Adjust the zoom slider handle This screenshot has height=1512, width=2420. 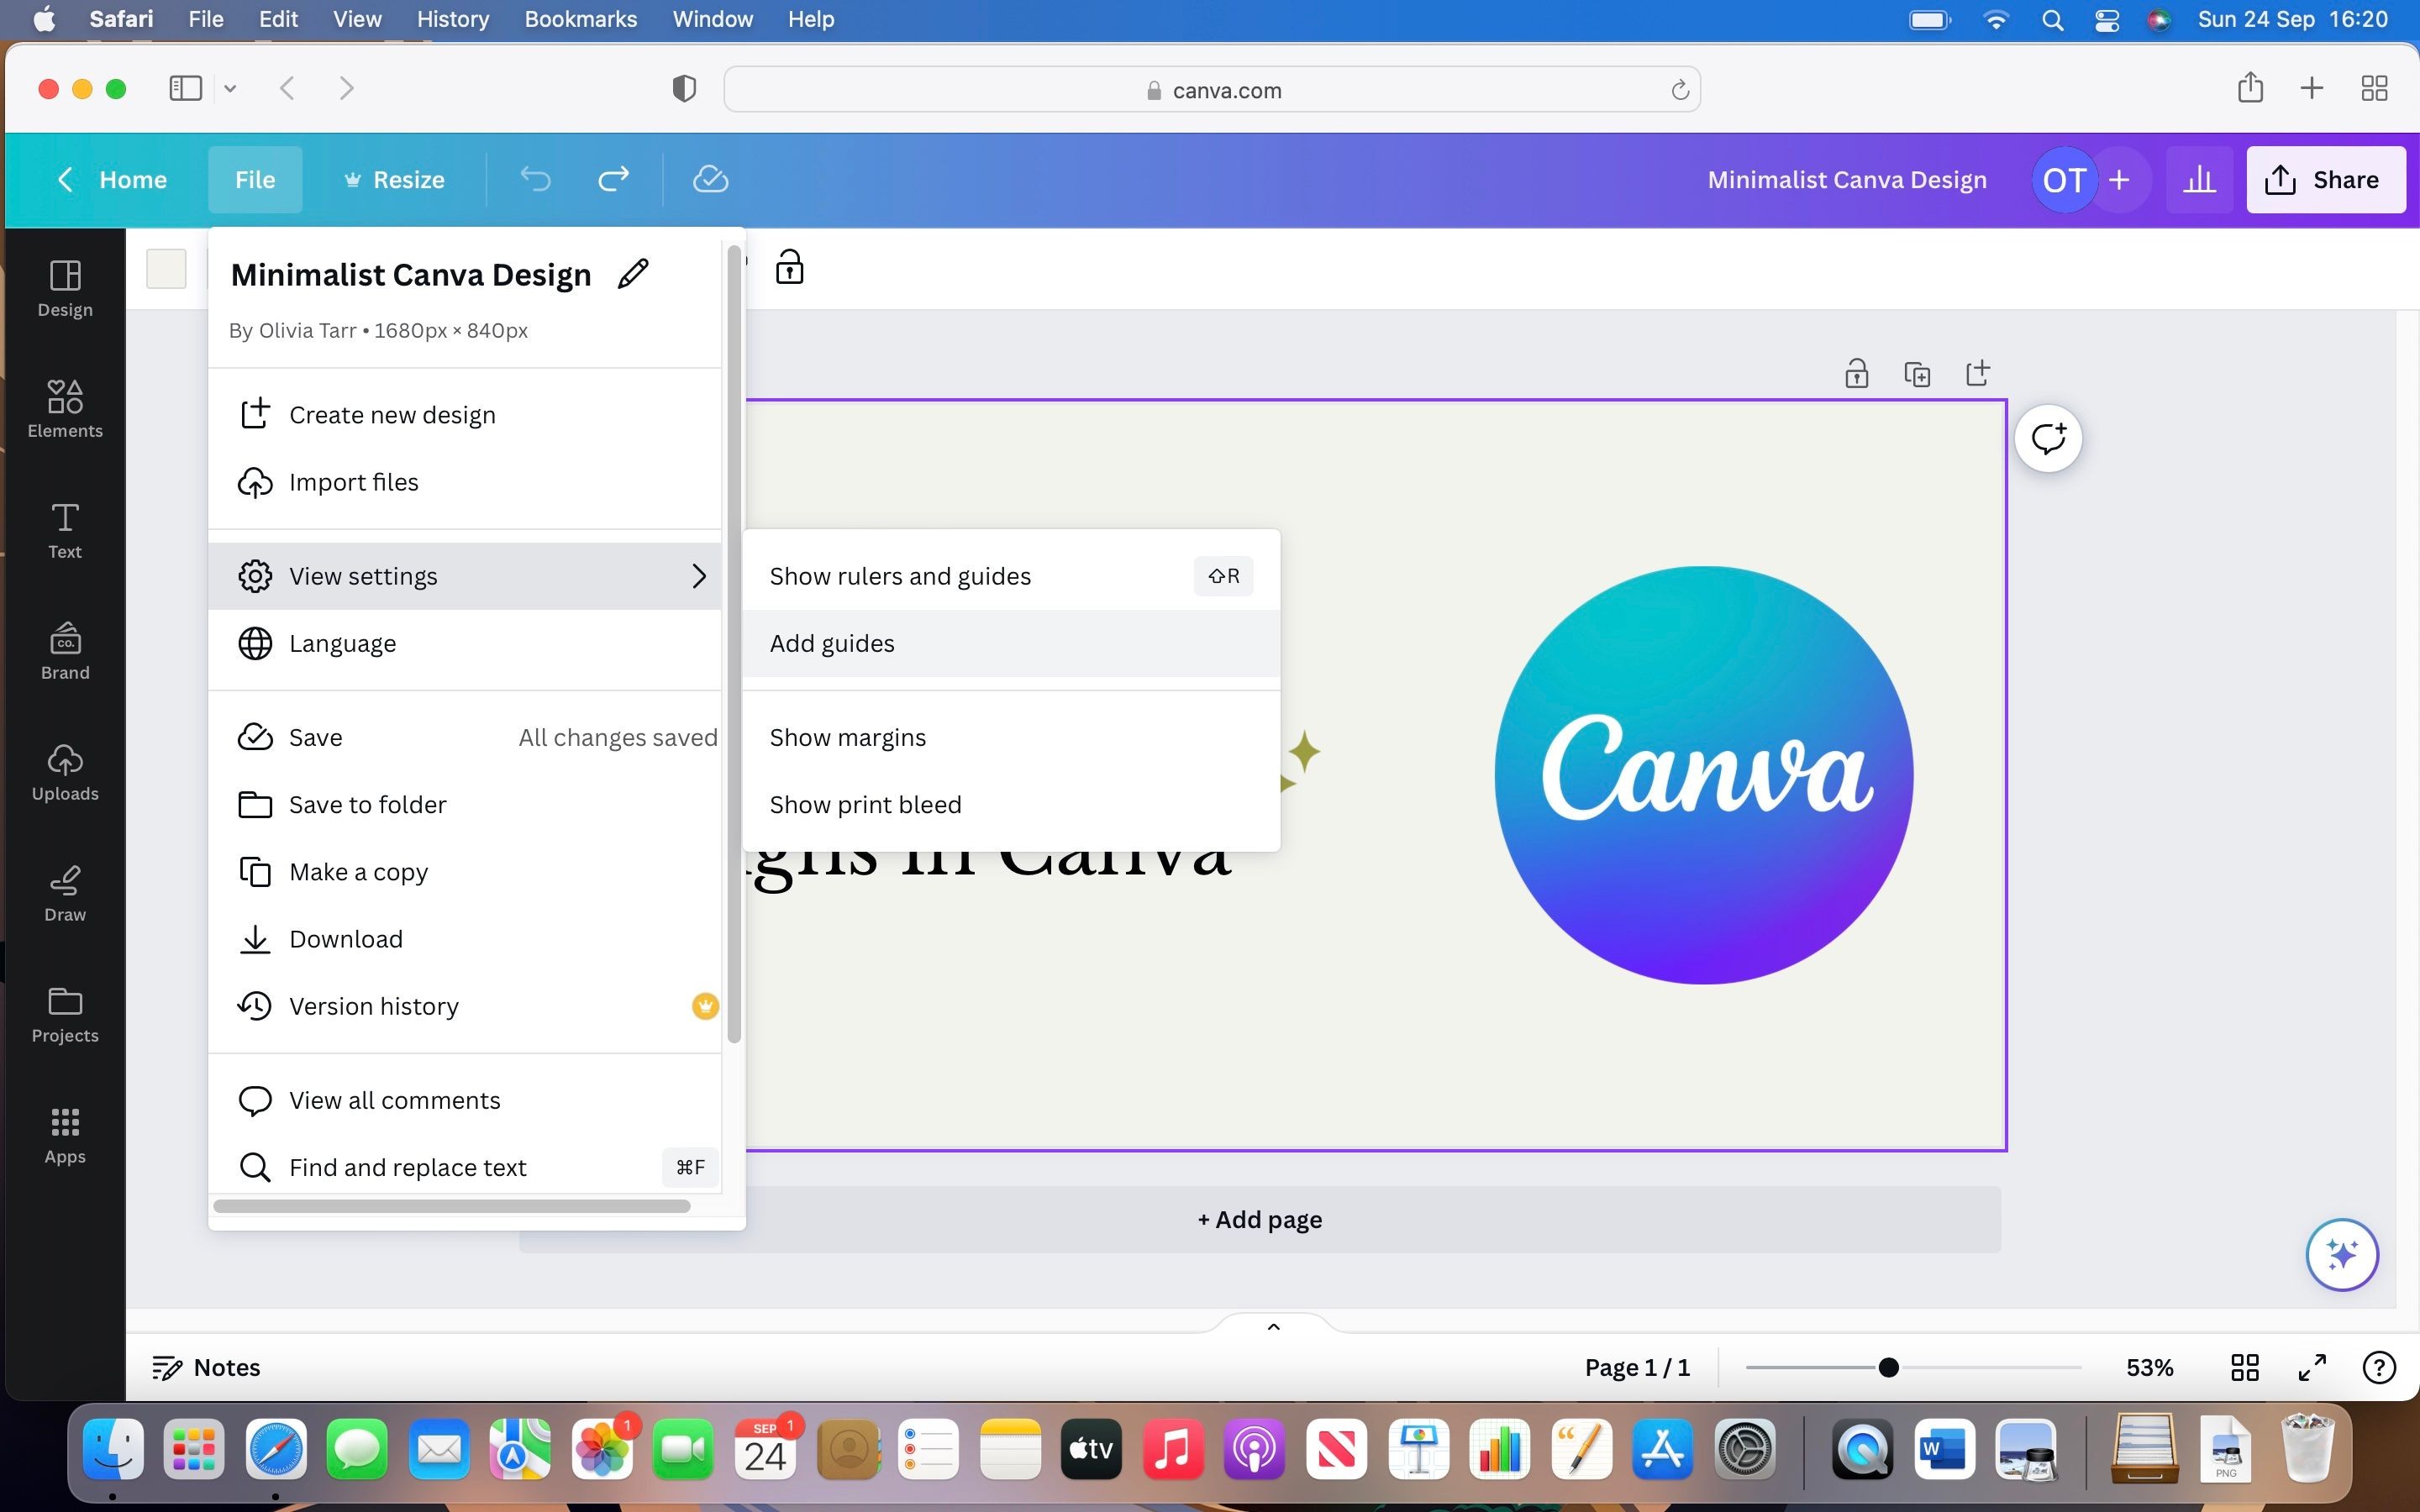pyautogui.click(x=1888, y=1367)
